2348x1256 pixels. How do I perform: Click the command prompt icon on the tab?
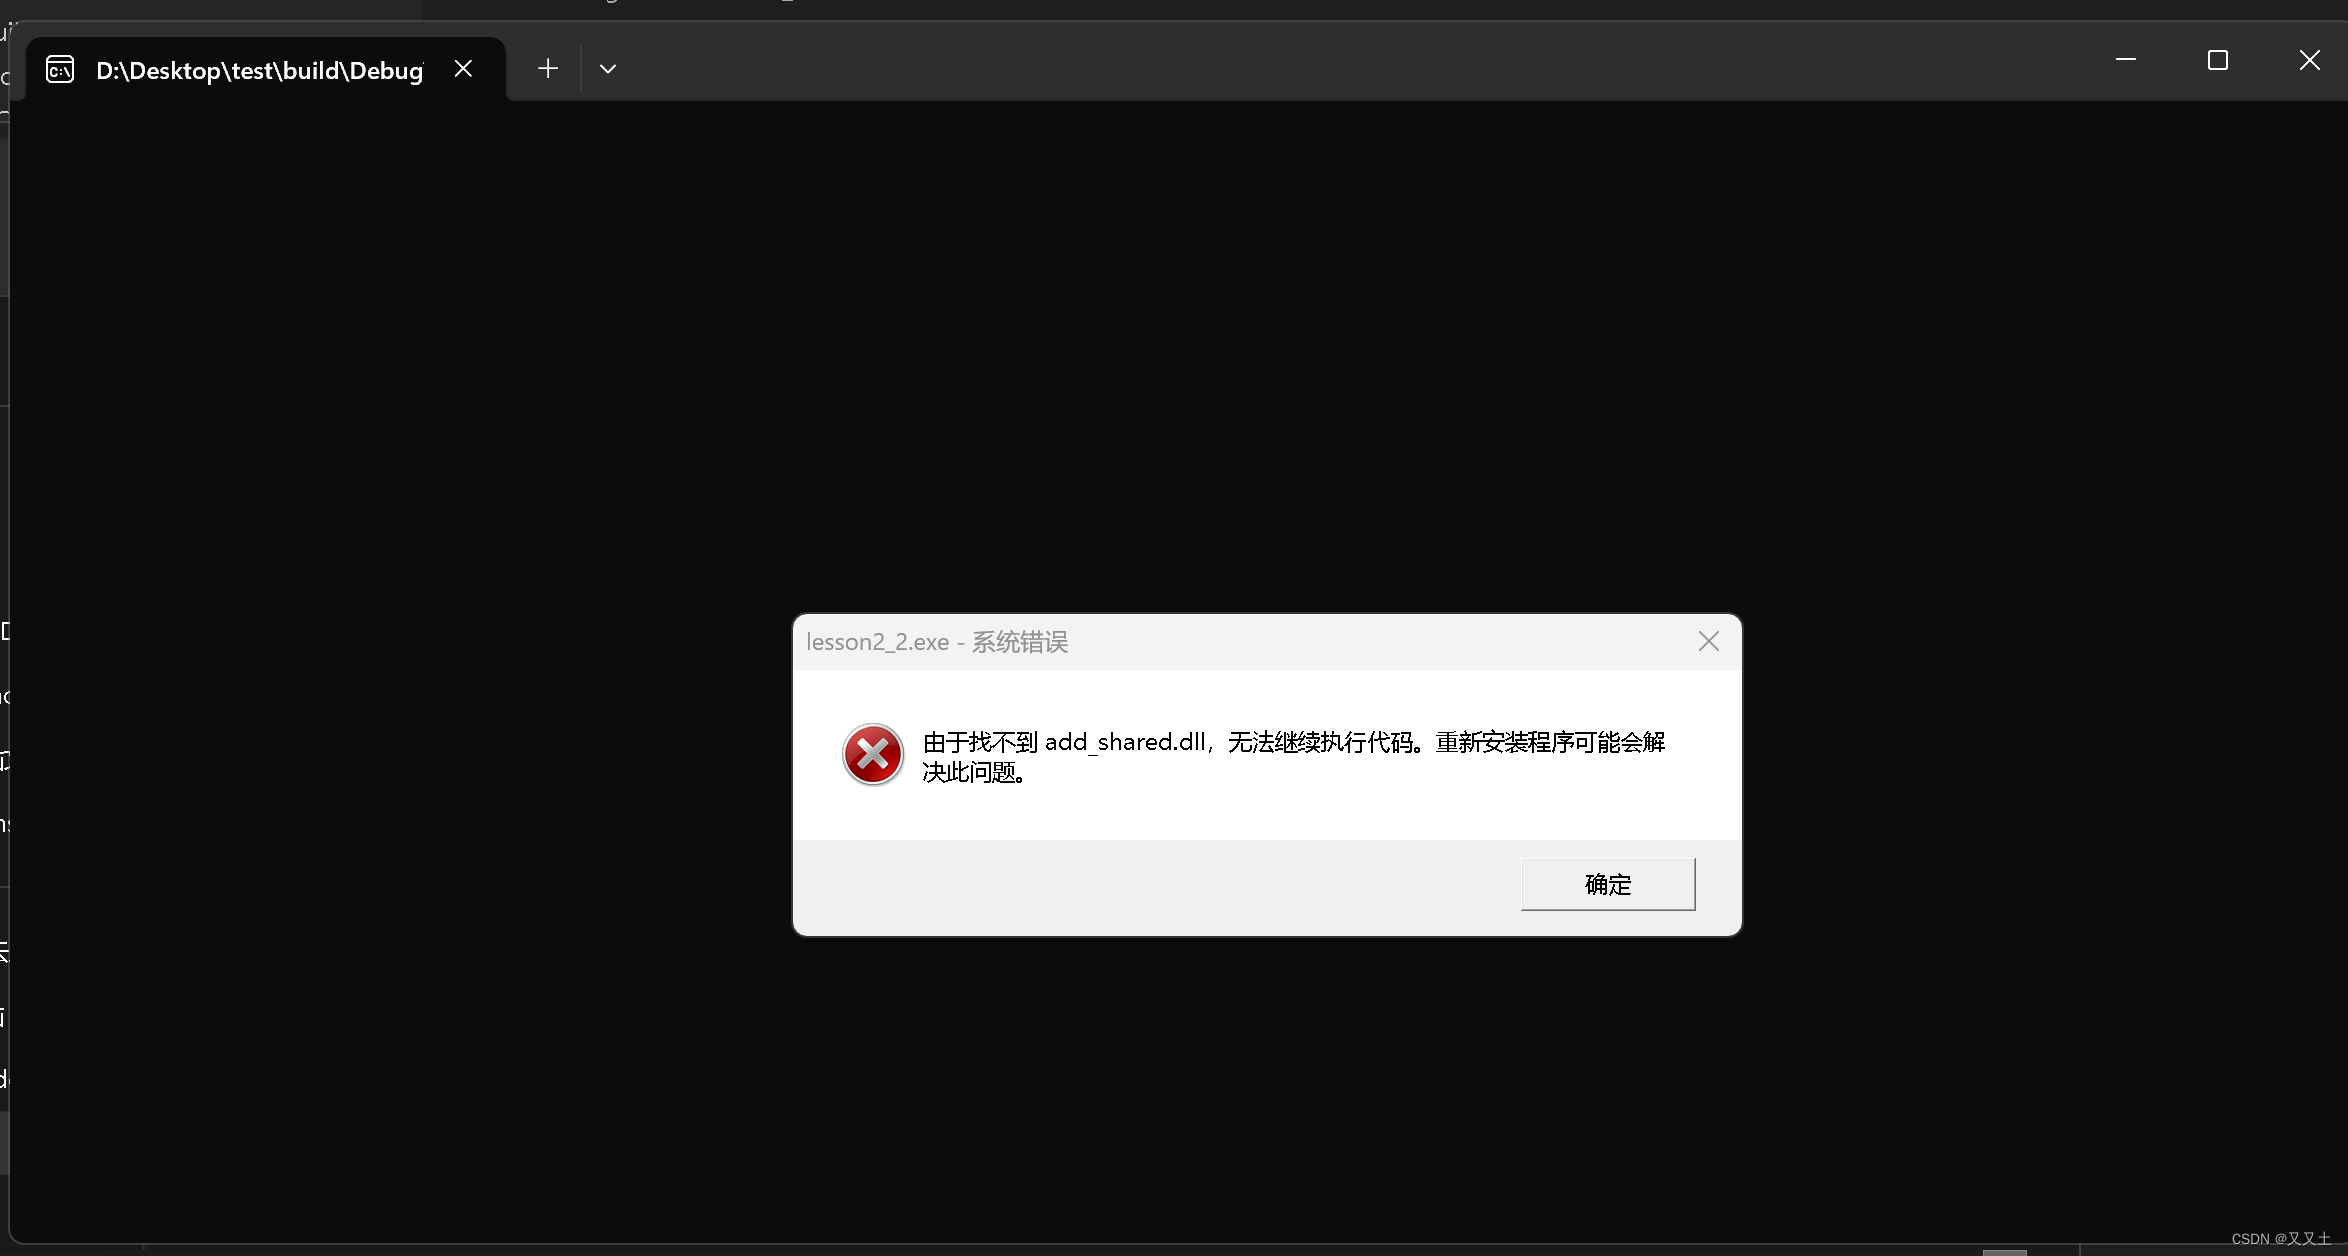(x=60, y=69)
